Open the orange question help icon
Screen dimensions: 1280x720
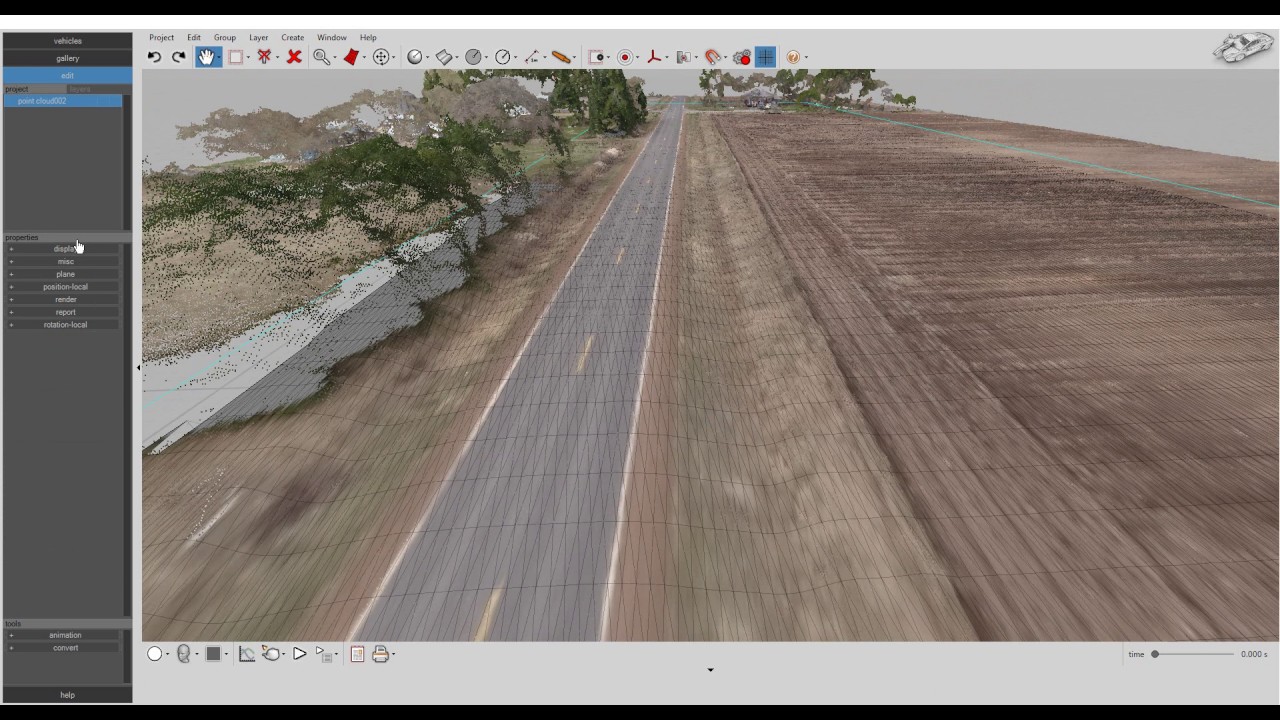(793, 57)
